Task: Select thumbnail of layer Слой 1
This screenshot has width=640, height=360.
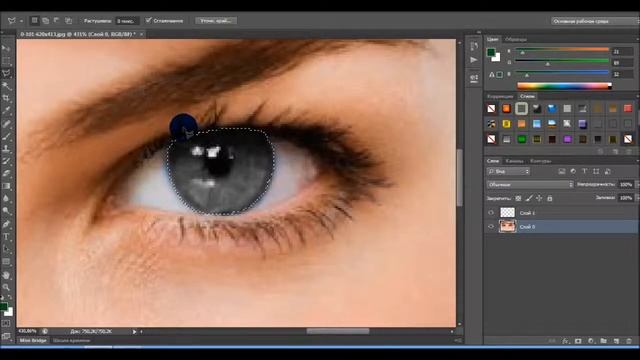Action: (507, 213)
